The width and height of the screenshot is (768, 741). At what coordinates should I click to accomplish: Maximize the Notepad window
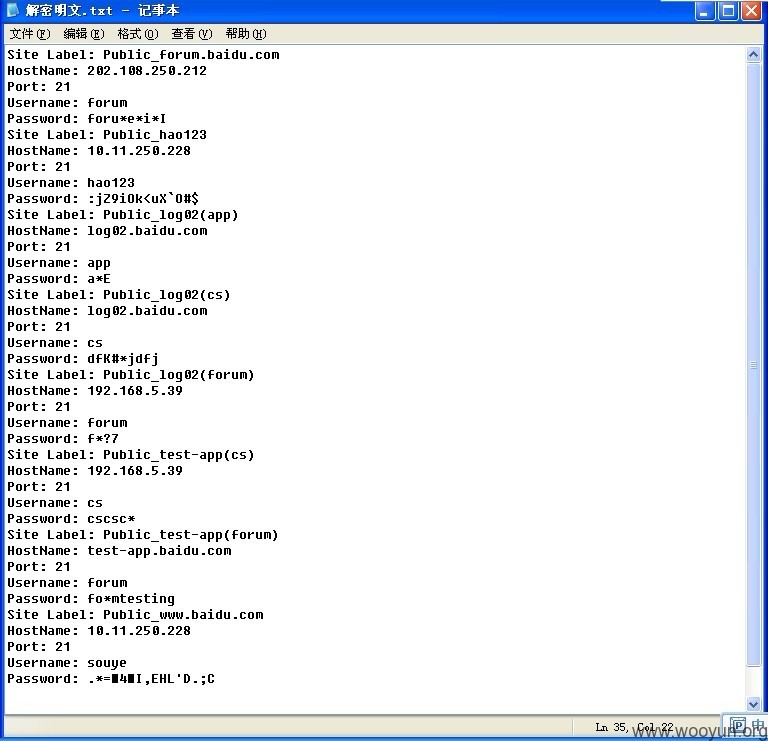coord(728,11)
